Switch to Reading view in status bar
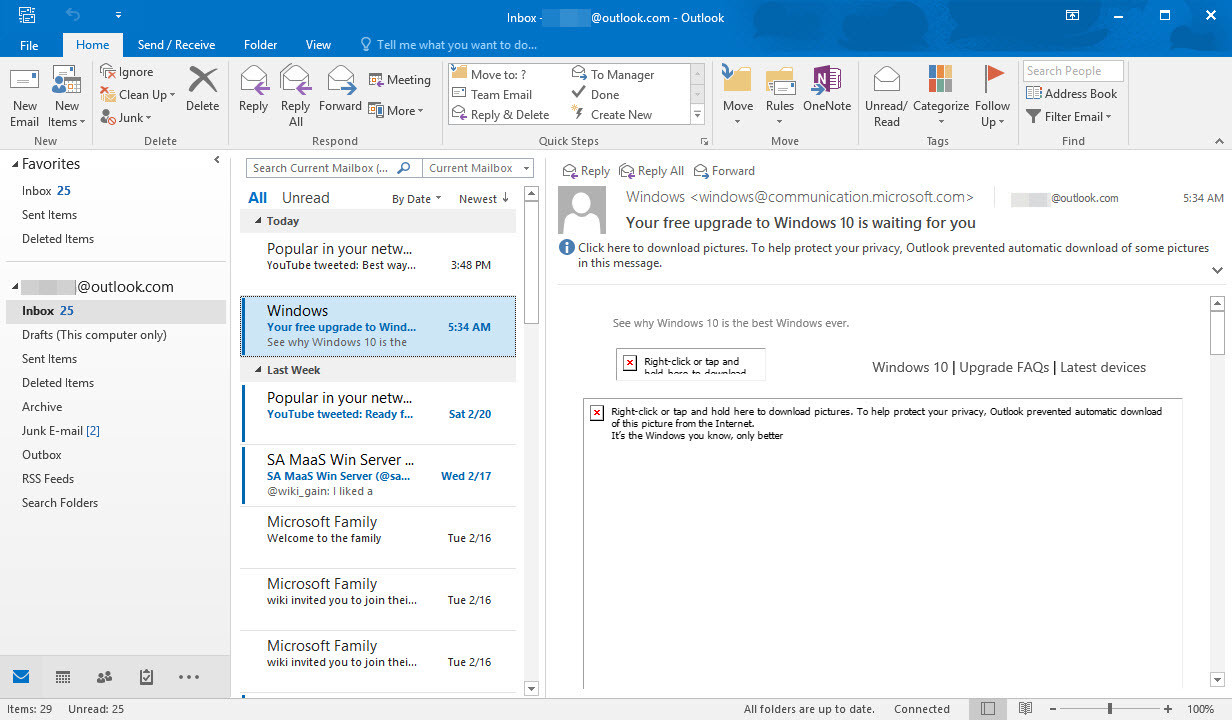The width and height of the screenshot is (1232, 720). (x=1025, y=708)
